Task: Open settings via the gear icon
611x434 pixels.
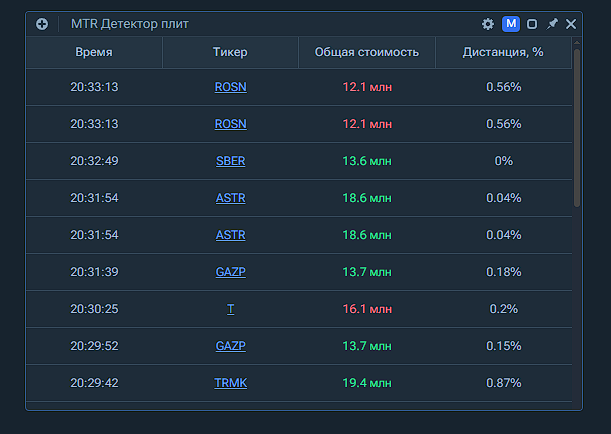Action: [x=488, y=24]
